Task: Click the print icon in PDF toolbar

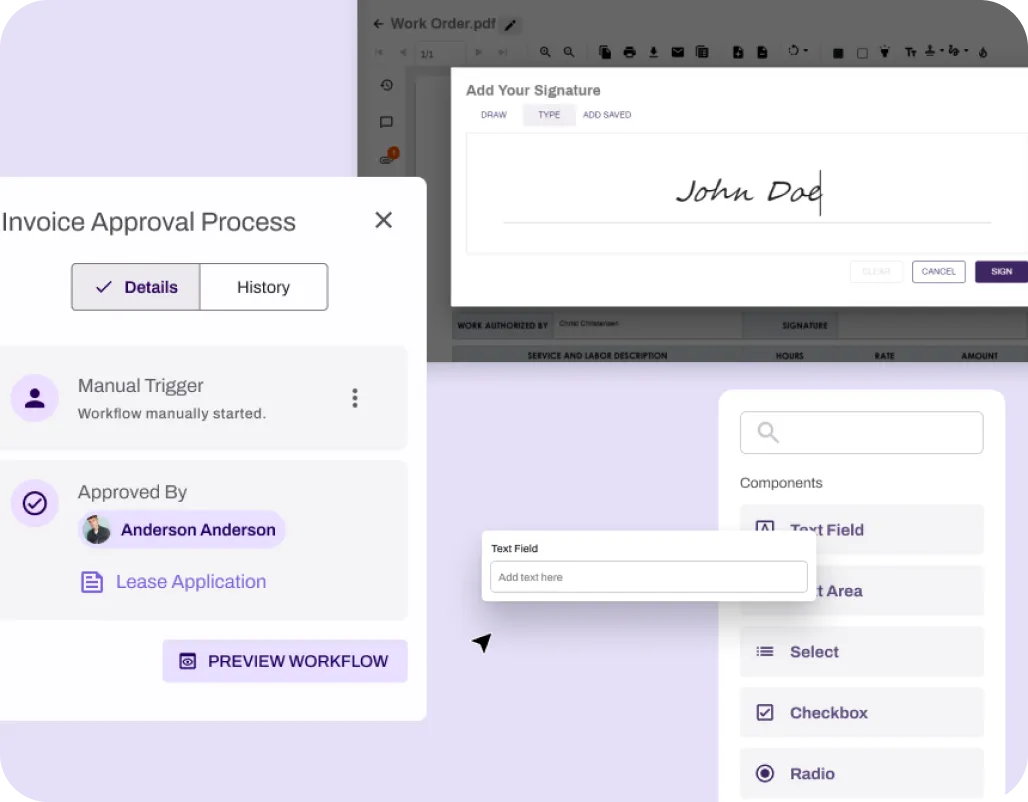Action: (x=629, y=52)
